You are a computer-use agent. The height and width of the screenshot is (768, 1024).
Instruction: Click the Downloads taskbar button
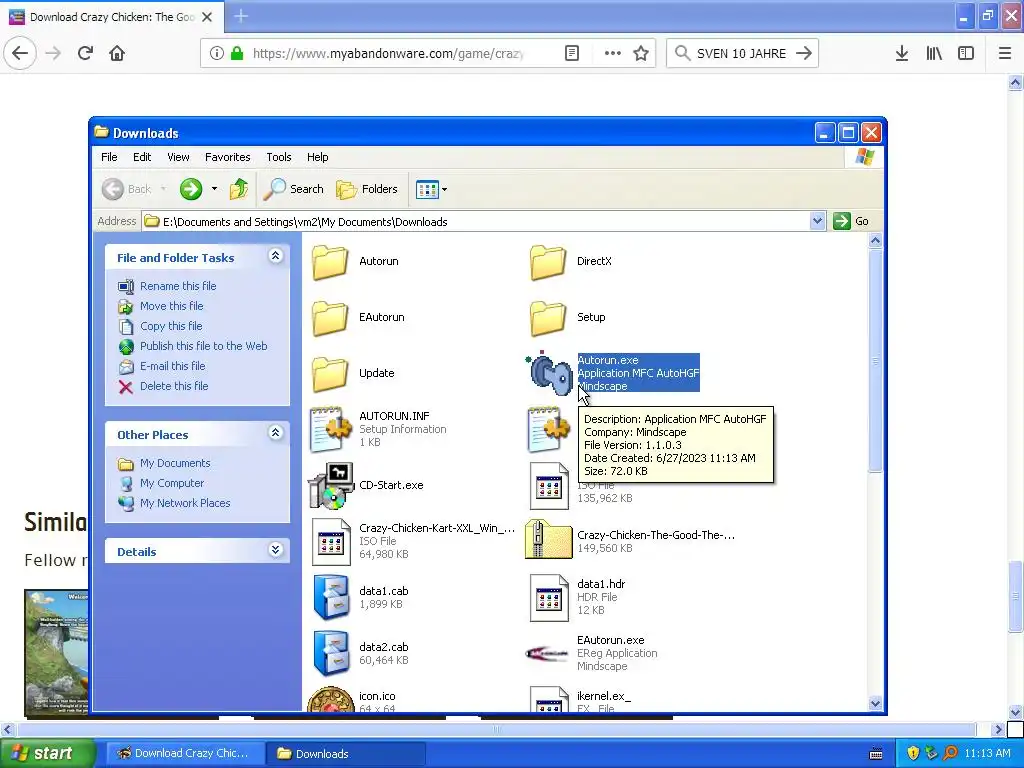(x=346, y=753)
